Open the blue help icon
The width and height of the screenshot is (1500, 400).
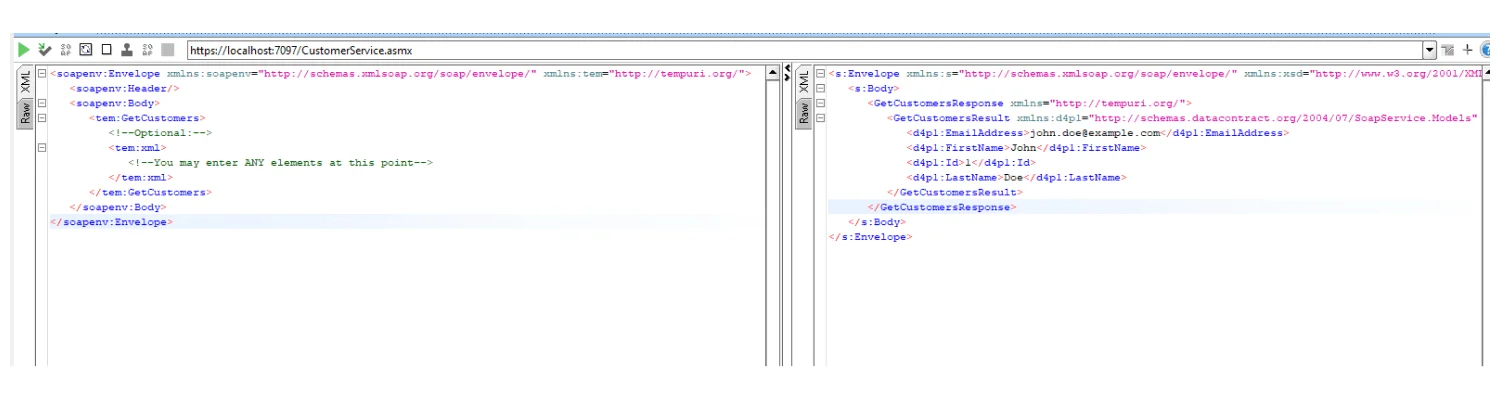(1487, 49)
